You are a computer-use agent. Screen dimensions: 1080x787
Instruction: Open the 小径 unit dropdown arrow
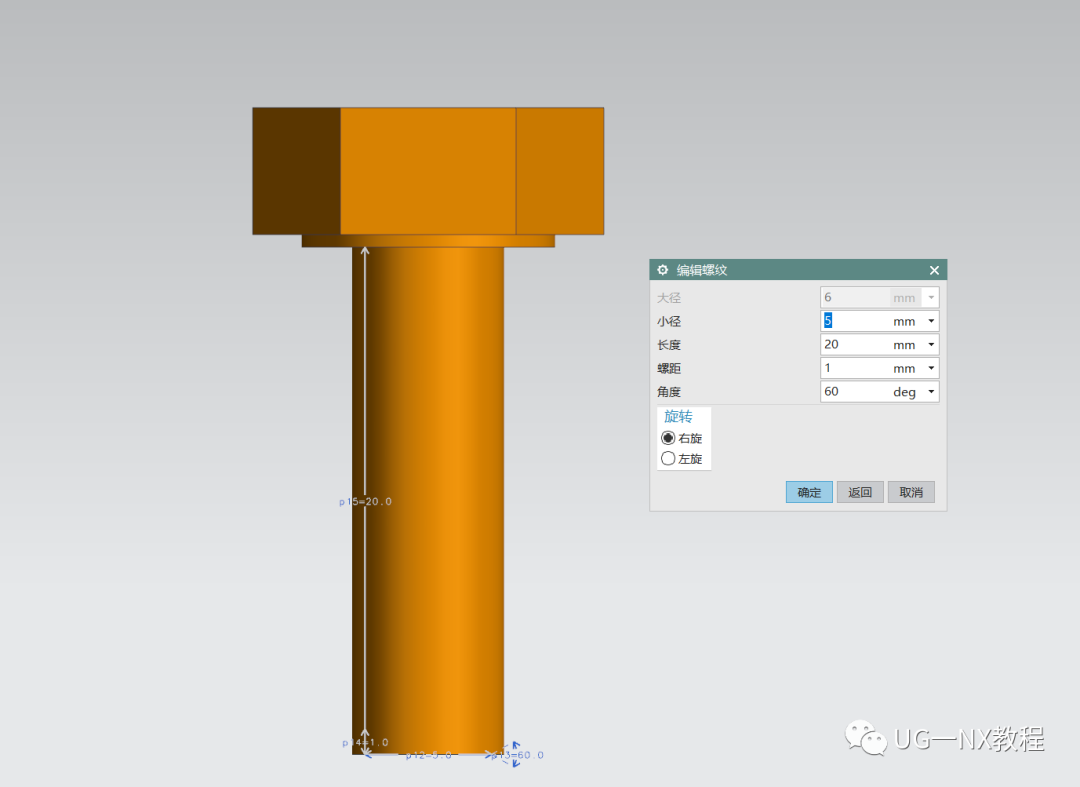tap(931, 321)
